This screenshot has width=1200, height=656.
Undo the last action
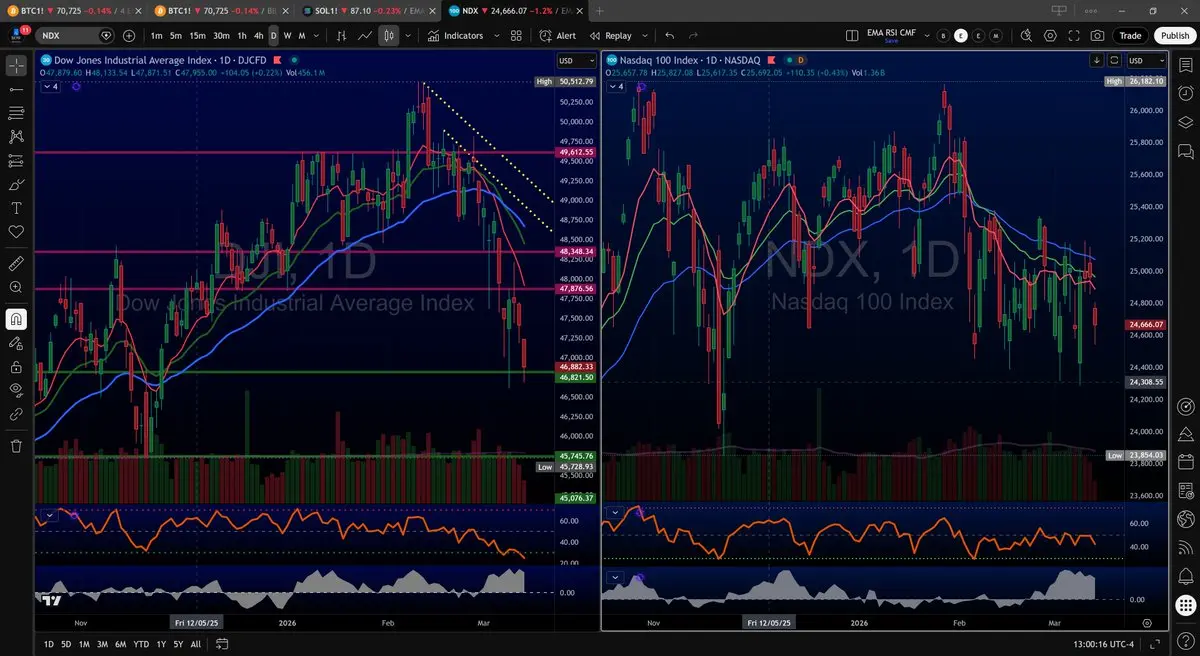tap(669, 35)
